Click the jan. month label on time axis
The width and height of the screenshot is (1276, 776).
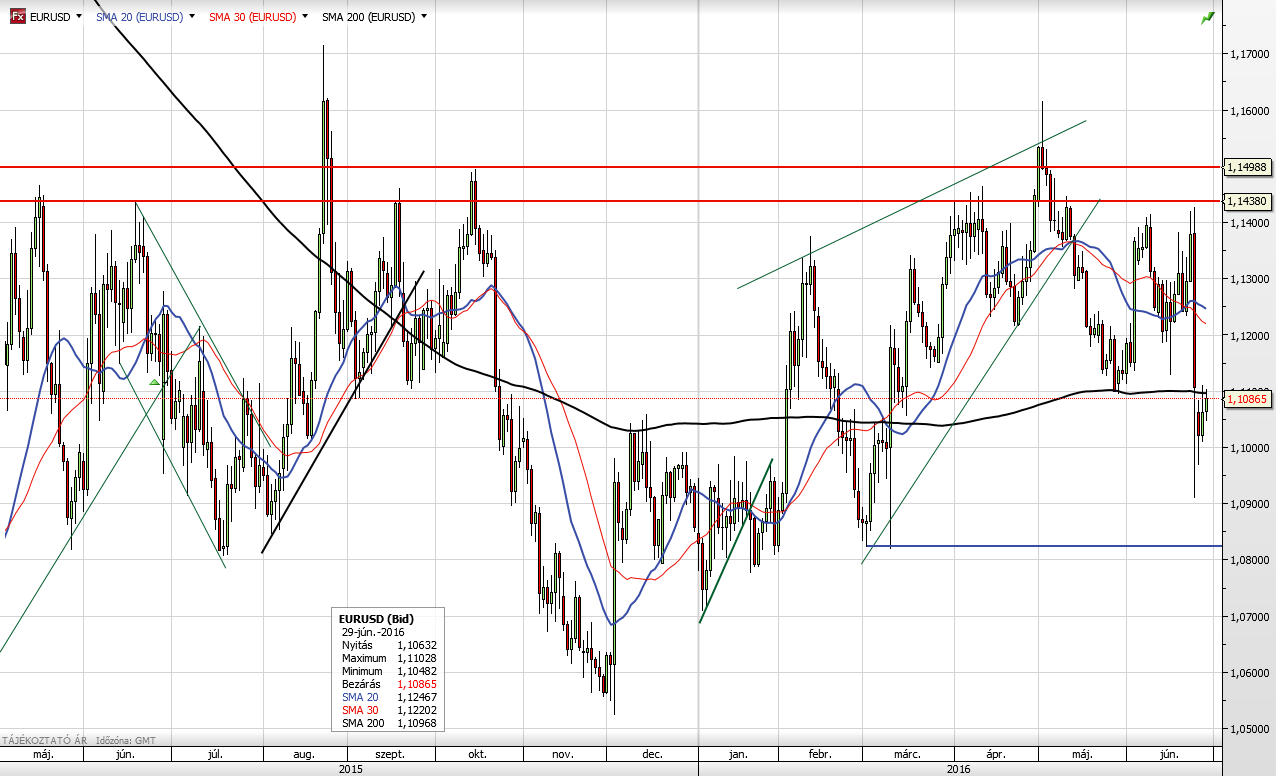pyautogui.click(x=738, y=754)
